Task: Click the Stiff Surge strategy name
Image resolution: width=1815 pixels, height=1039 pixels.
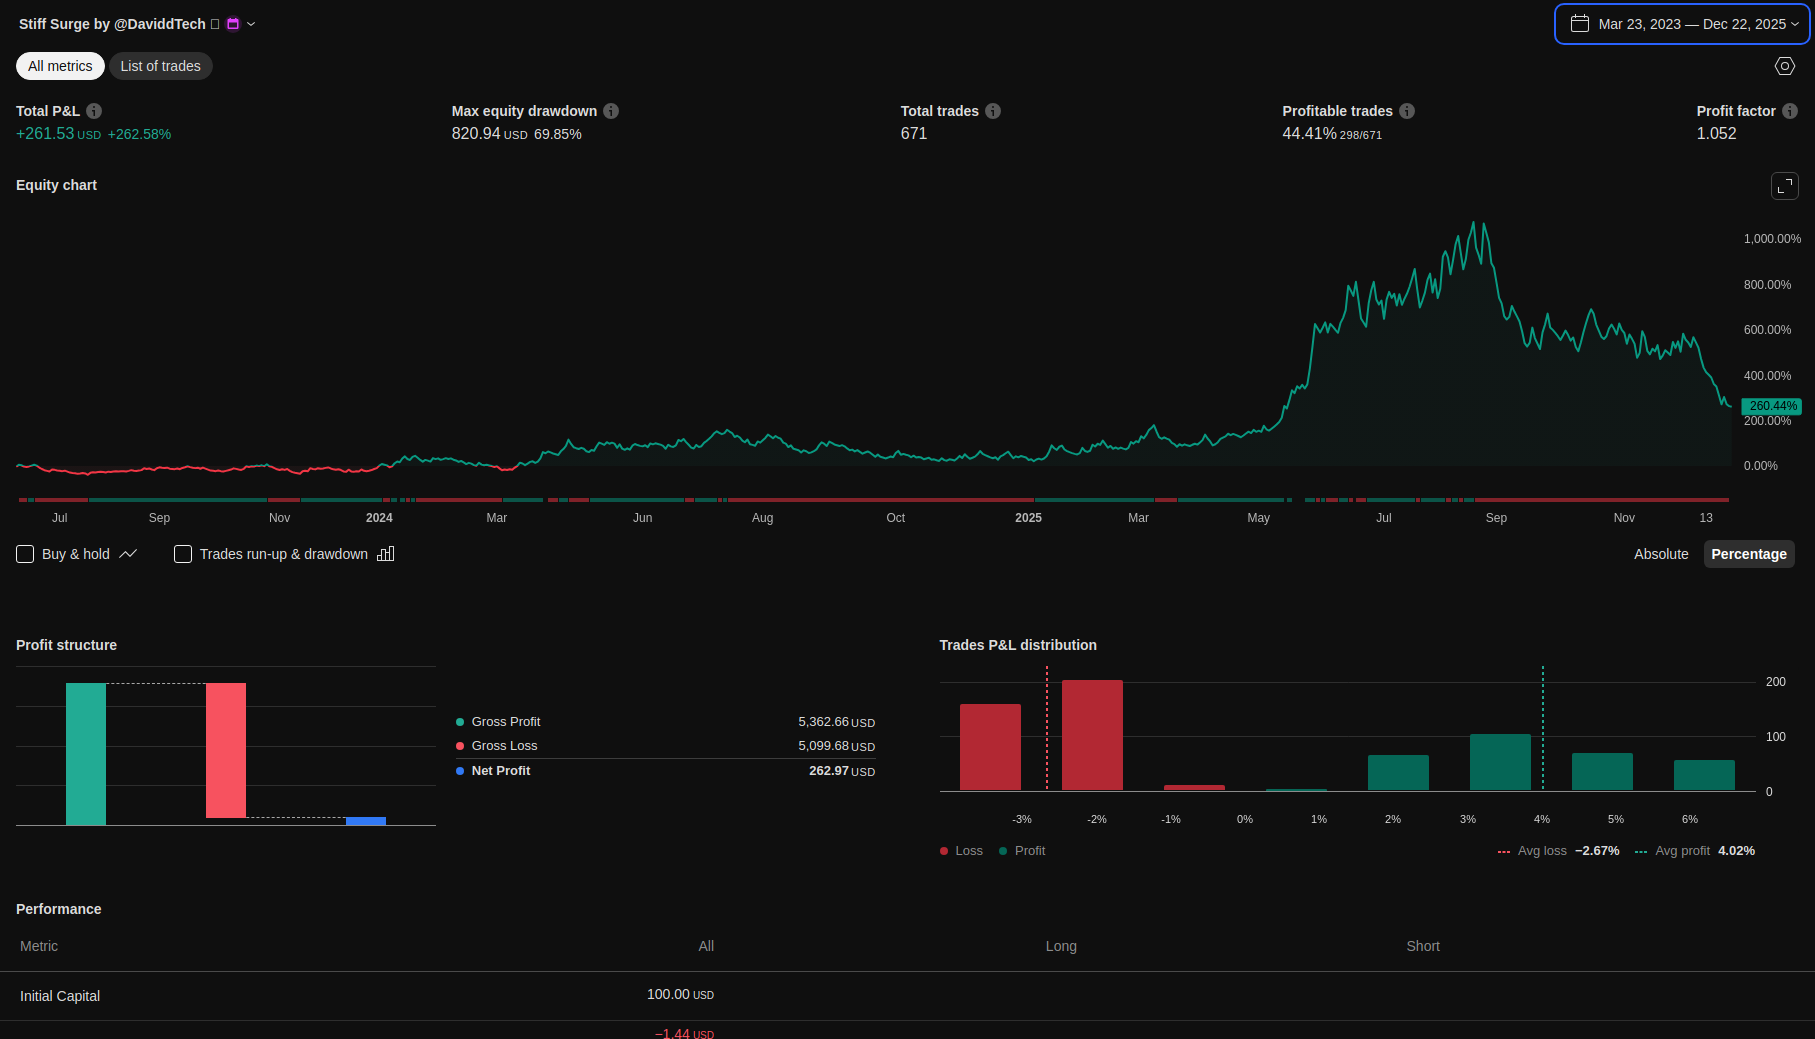Action: coord(112,24)
